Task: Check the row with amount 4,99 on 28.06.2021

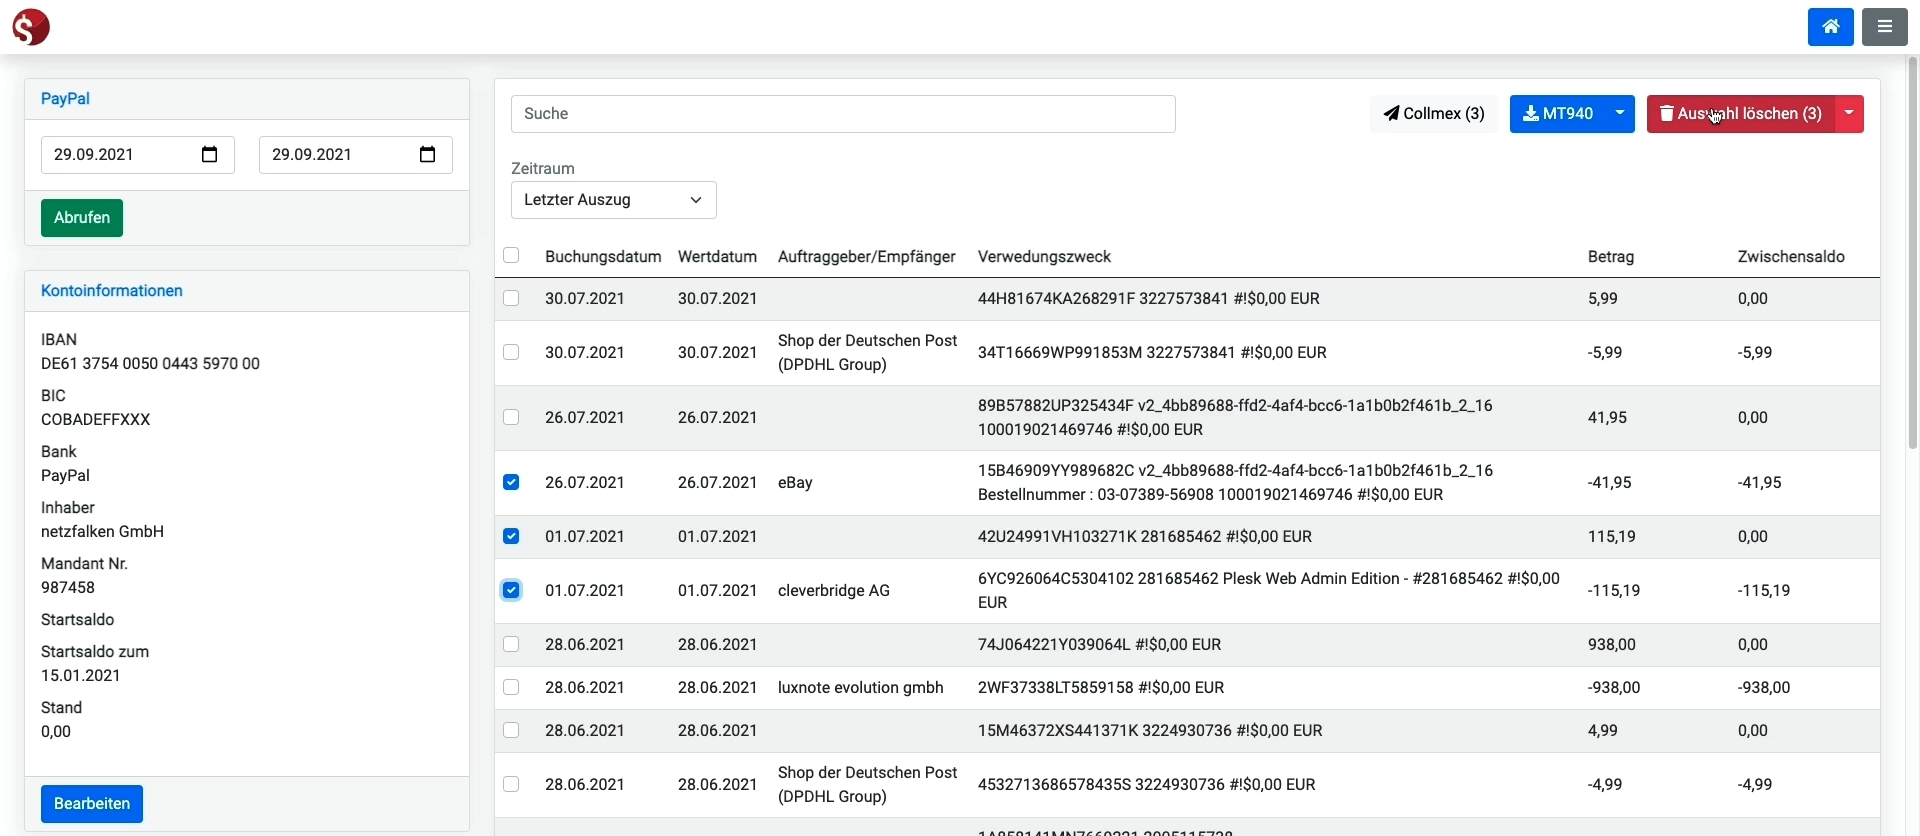Action: click(x=511, y=730)
